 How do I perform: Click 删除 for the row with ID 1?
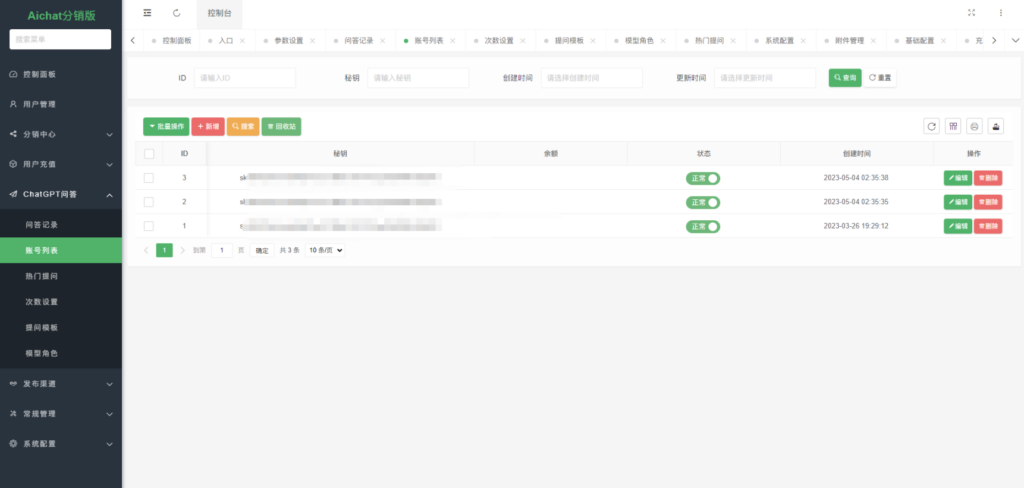[988, 227]
